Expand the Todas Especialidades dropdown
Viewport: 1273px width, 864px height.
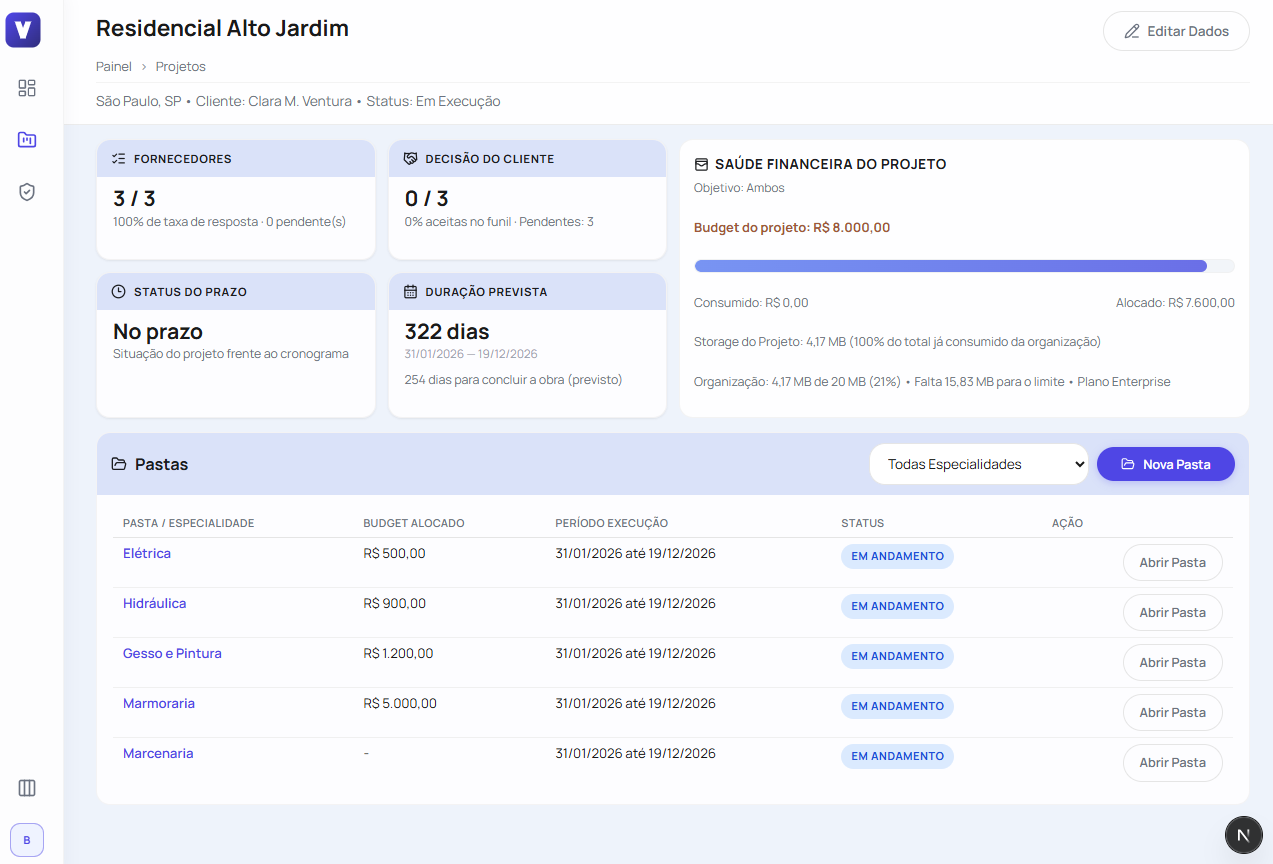[x=978, y=464]
